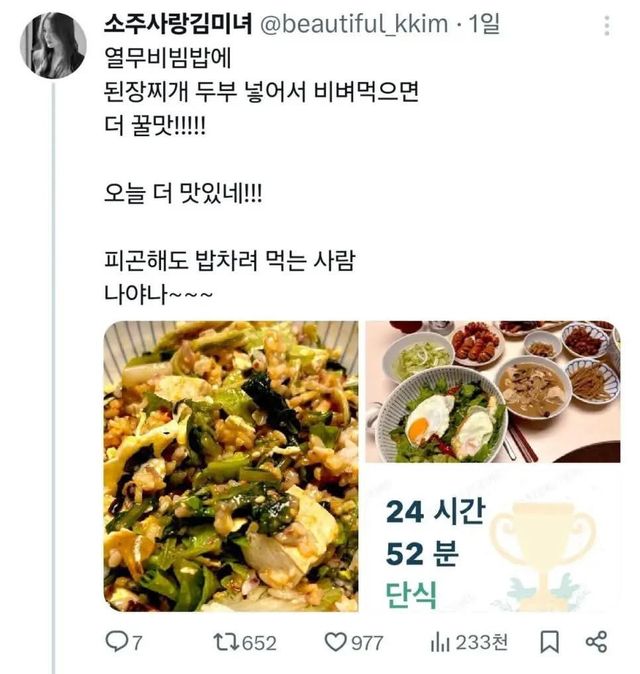The width and height of the screenshot is (640, 674).
Task: Click the like count 977
Action: (x=367, y=642)
